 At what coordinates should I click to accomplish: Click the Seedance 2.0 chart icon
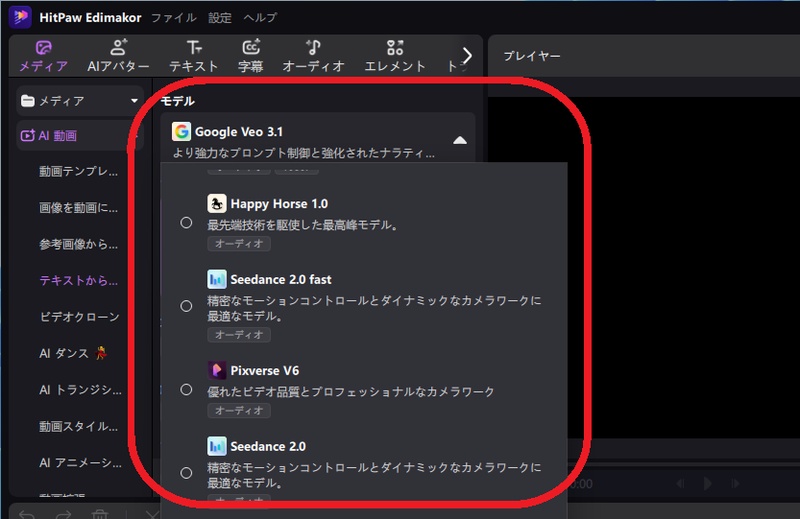click(216, 446)
